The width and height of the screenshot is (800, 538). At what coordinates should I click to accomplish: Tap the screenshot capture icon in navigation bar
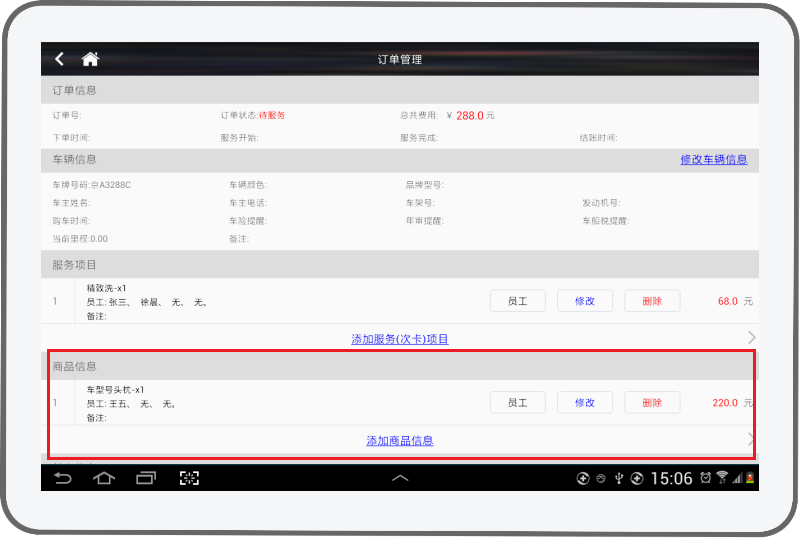tap(189, 478)
